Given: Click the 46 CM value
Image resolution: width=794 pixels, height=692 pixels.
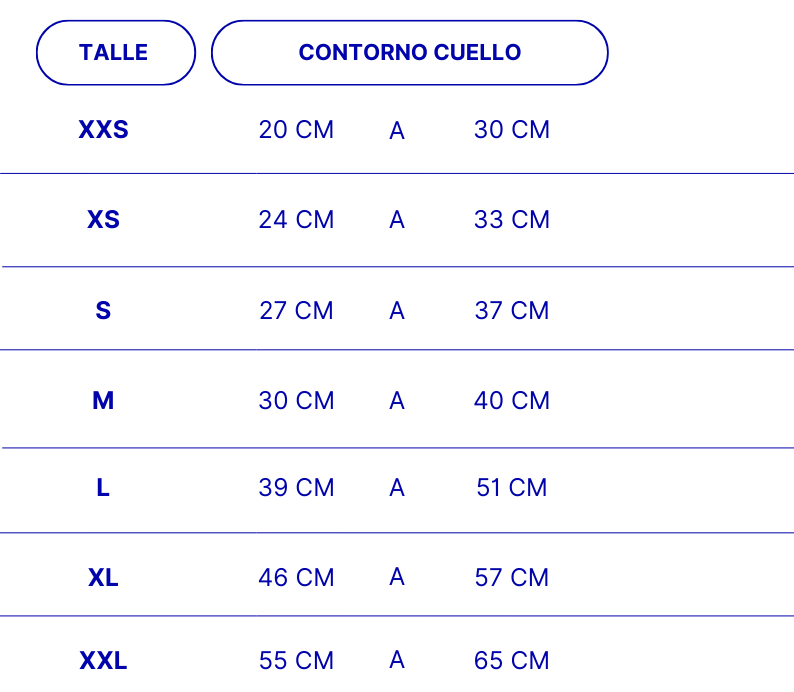Looking at the screenshot, I should pyautogui.click(x=296, y=578).
